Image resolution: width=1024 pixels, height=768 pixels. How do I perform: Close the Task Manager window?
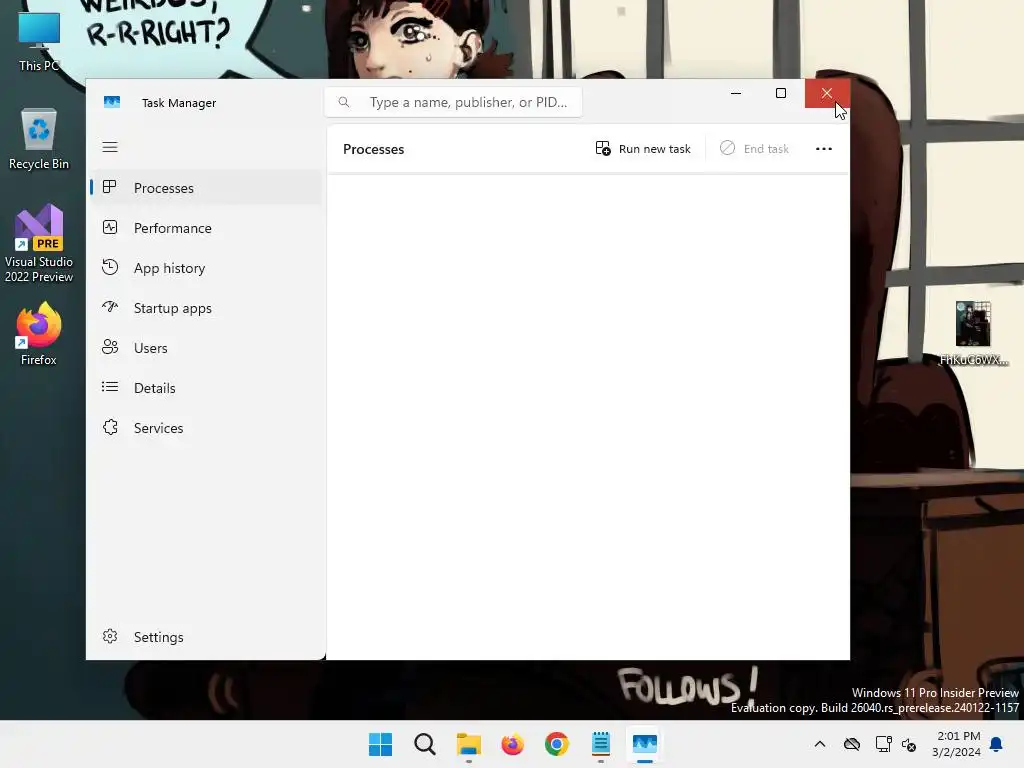[x=827, y=93]
